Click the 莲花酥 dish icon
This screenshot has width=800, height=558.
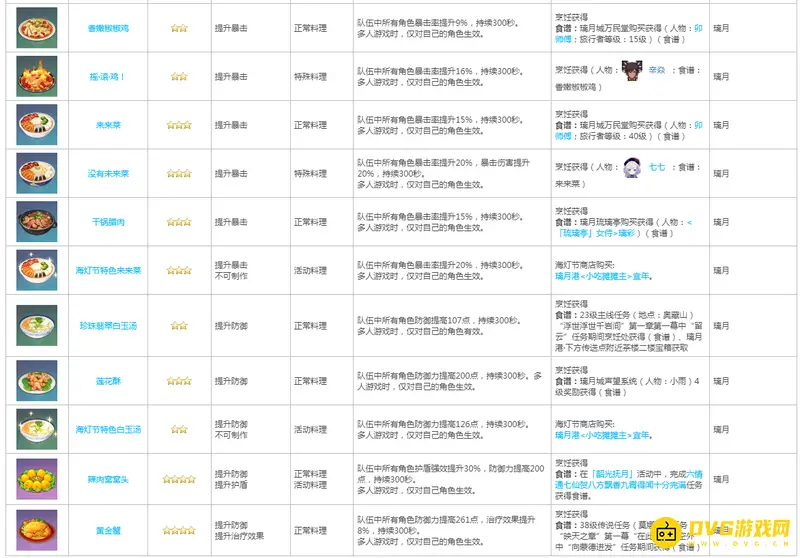37,380
